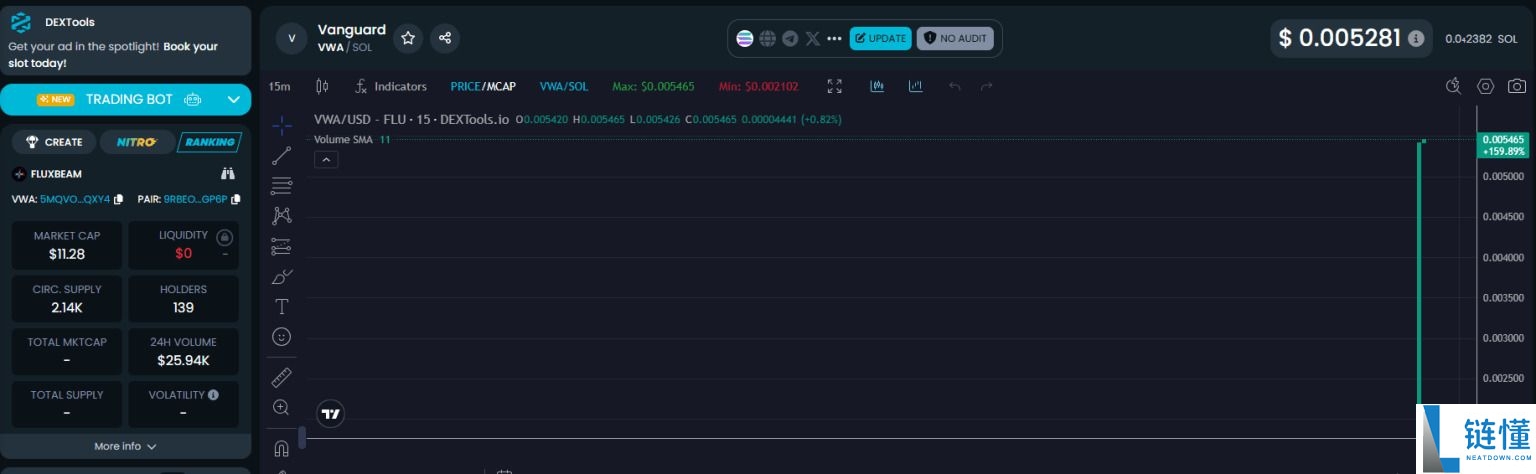Screen dimensions: 1536x474
Task: Click the Vanguard token avatar circle
Action: [x=291, y=38]
